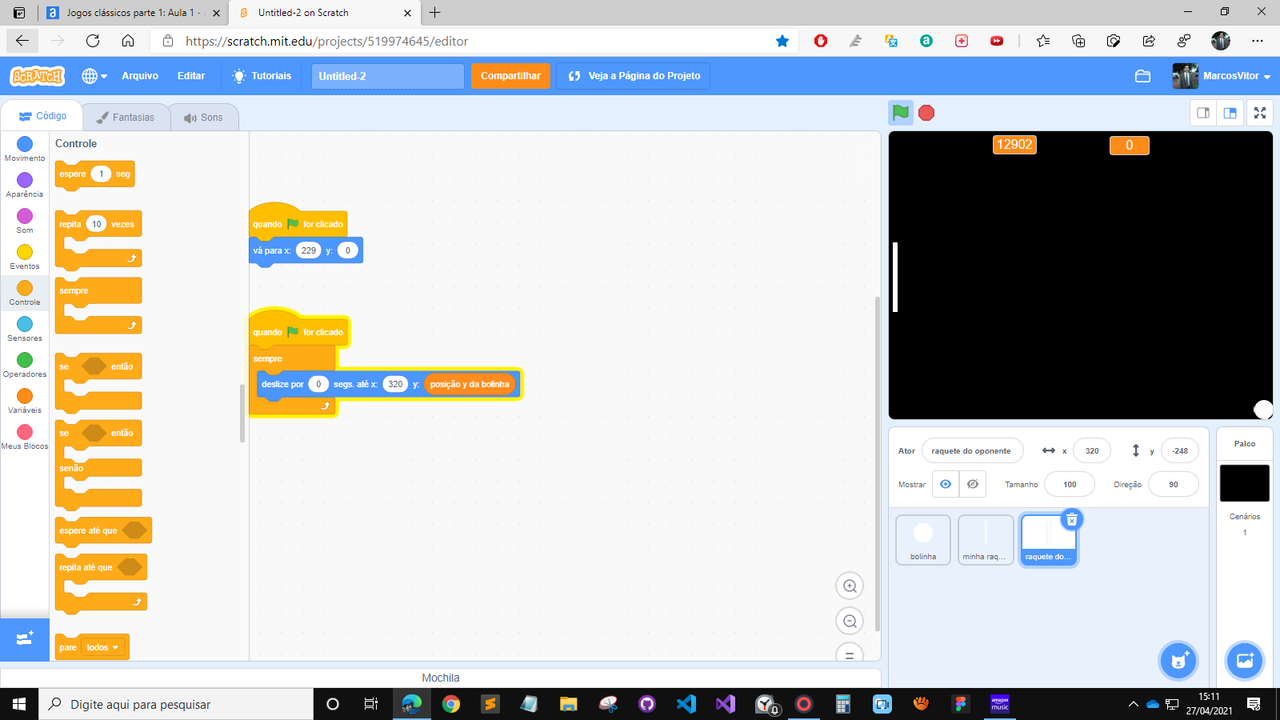The height and width of the screenshot is (720, 1280).
Task: Open My Stuff folder icon
Action: [x=1143, y=76]
